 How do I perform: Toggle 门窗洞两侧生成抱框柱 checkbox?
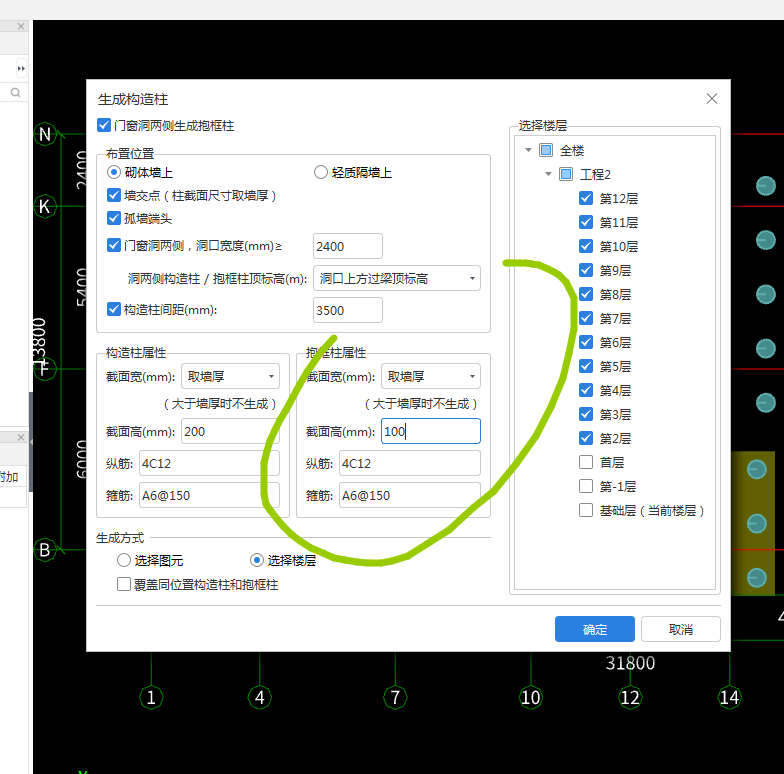coord(104,125)
